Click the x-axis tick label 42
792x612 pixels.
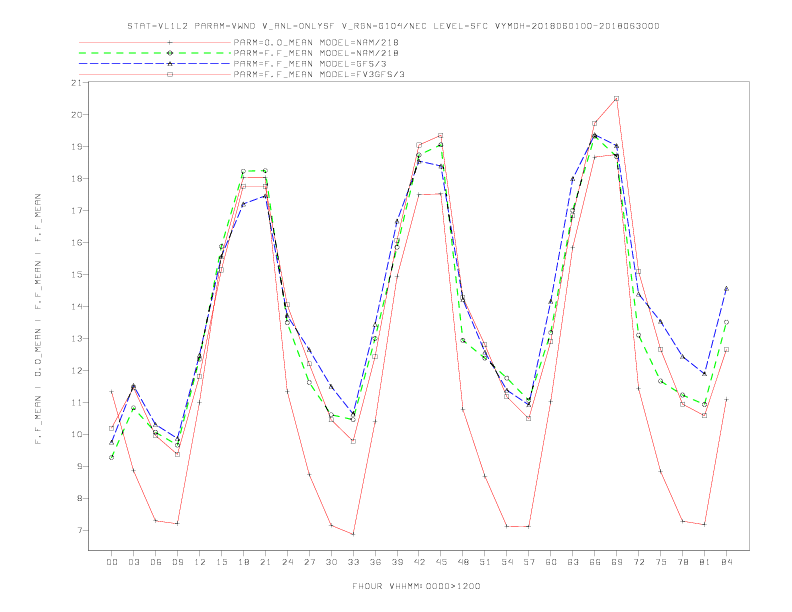click(x=419, y=562)
